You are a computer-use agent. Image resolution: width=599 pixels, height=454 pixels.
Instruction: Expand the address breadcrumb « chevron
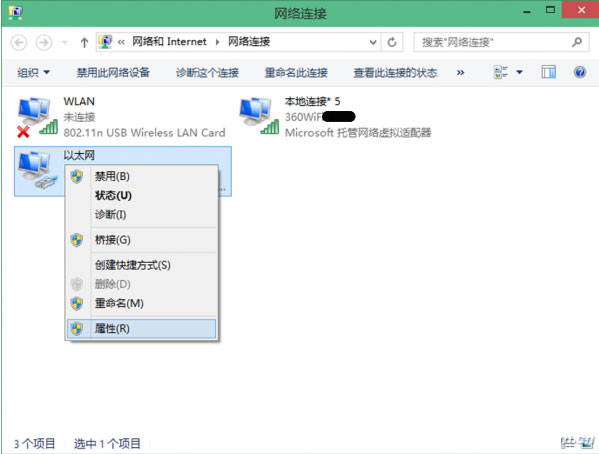pos(121,42)
